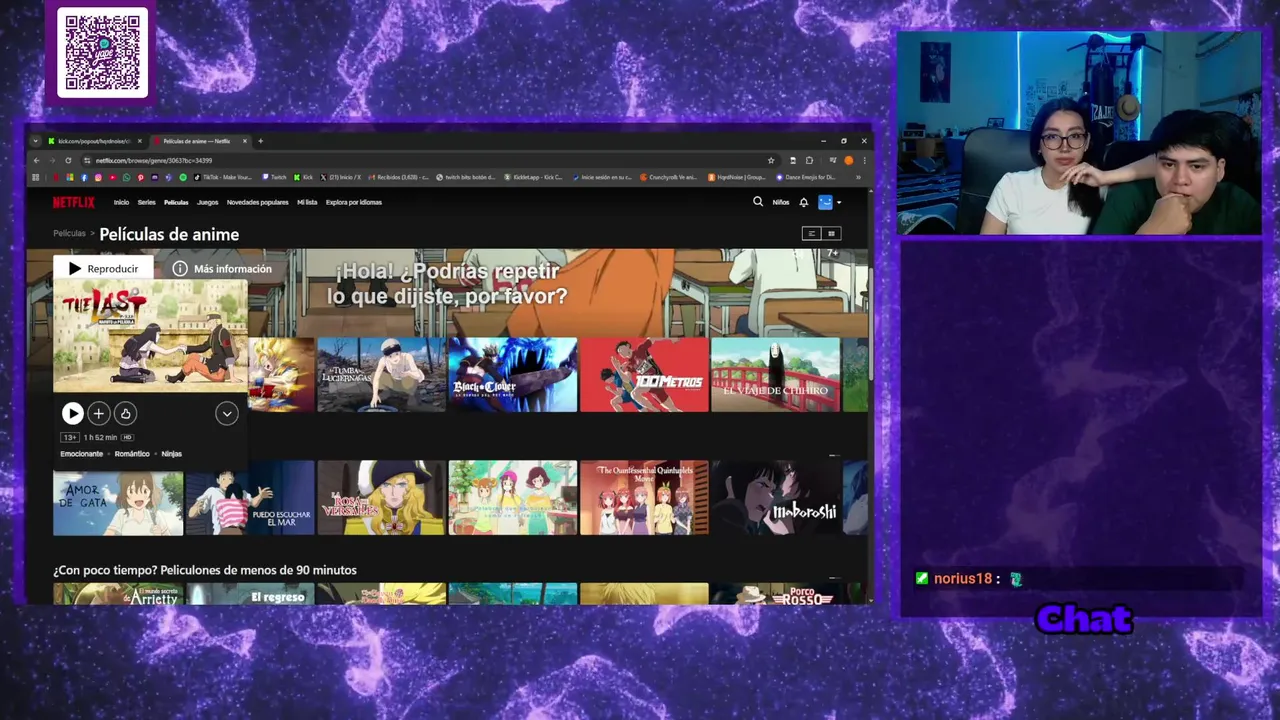
Task: Open profile dropdown caret
Action: pos(839,203)
